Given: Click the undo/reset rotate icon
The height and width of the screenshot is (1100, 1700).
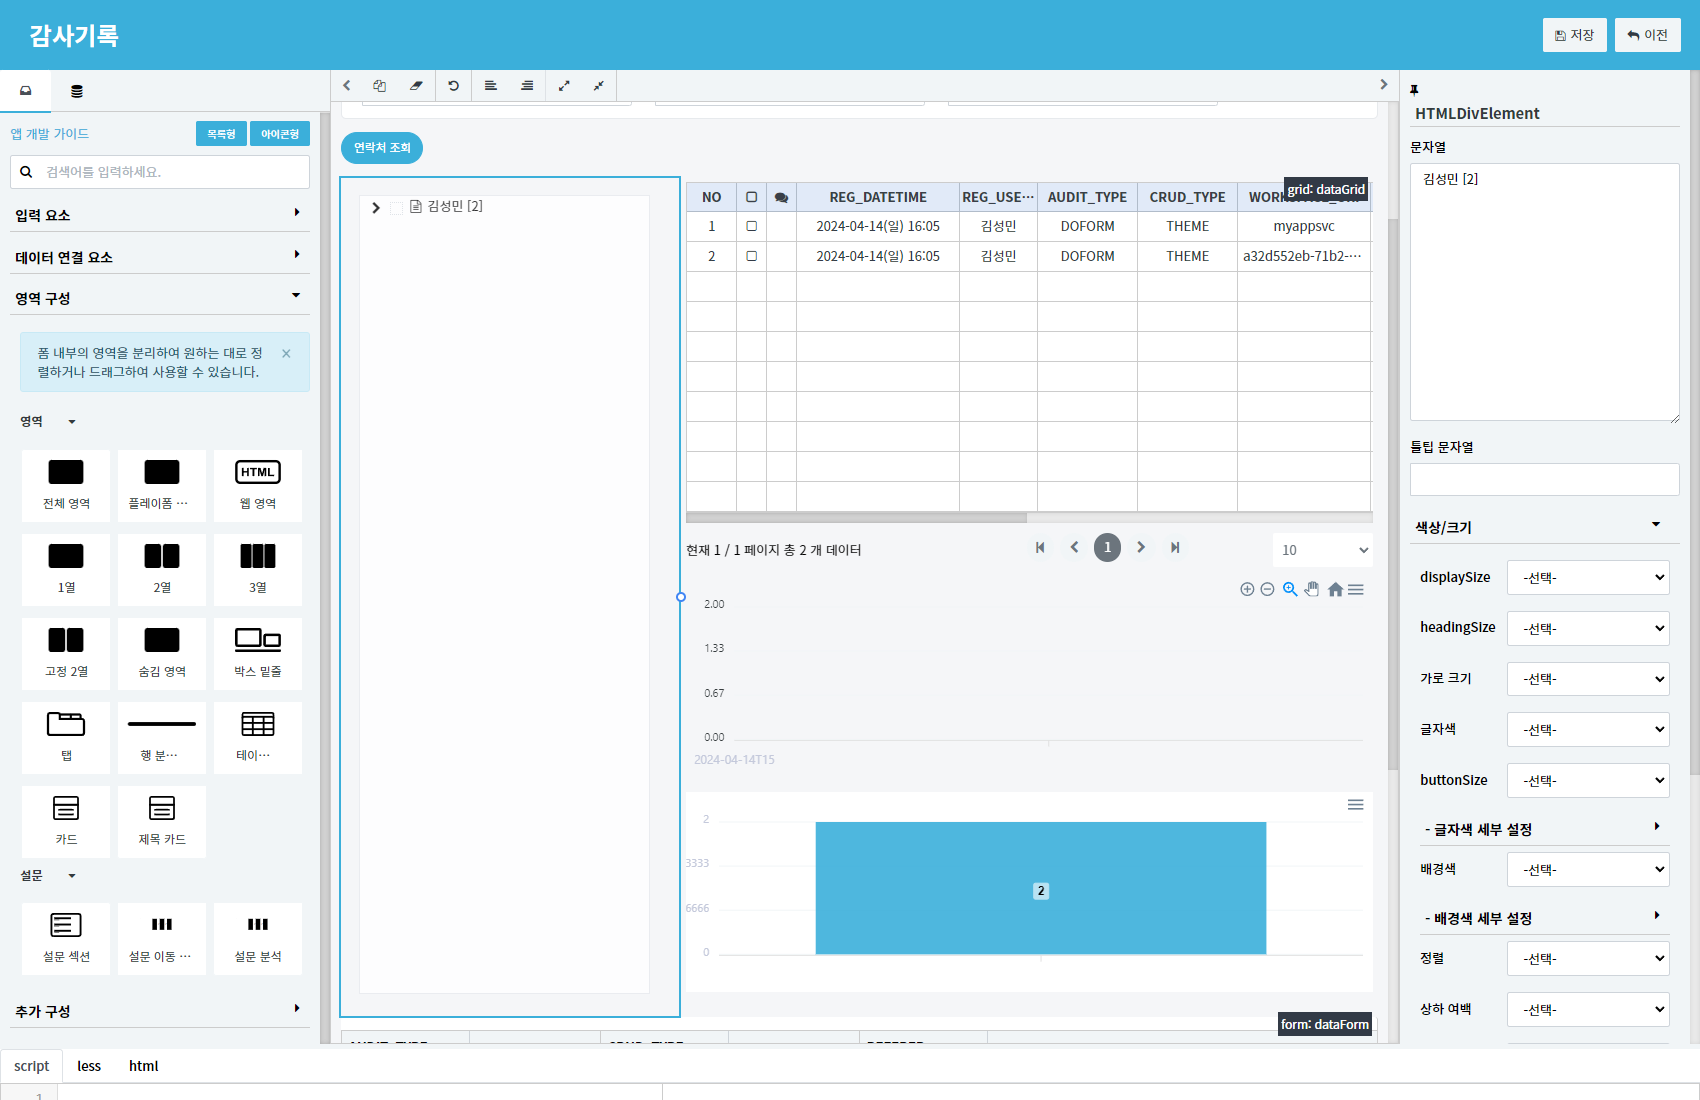Looking at the screenshot, I should pos(454,86).
